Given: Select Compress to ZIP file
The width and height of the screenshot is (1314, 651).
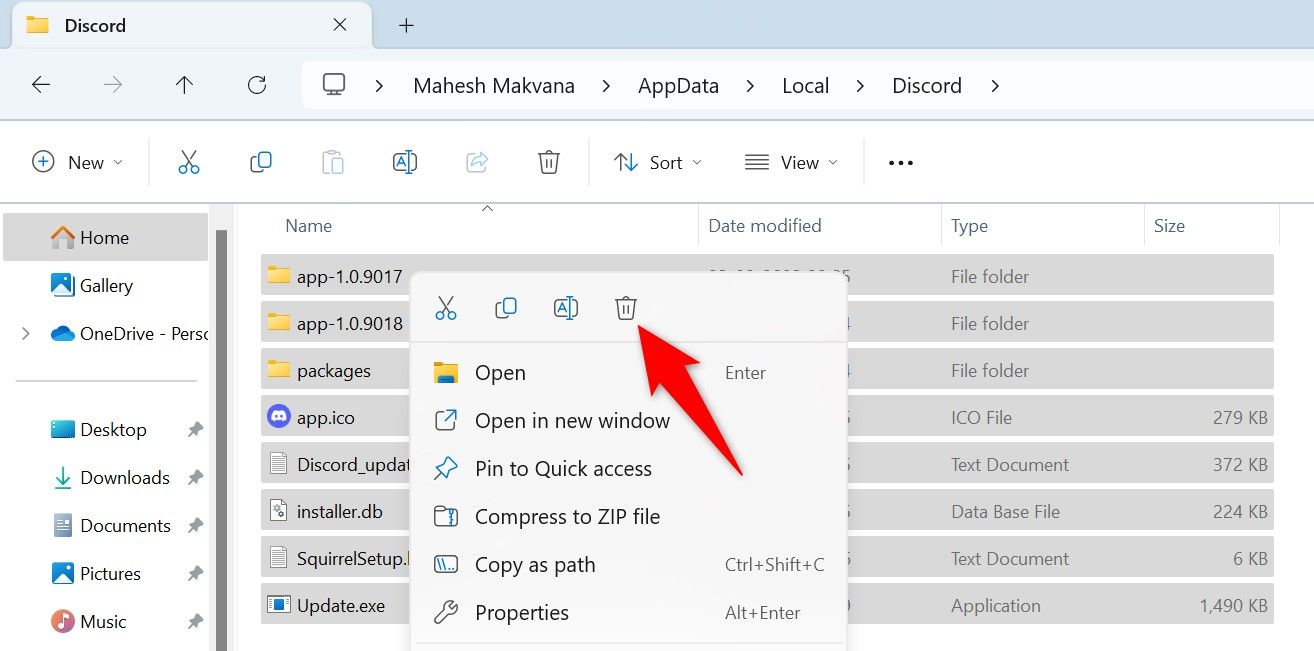Looking at the screenshot, I should click(566, 516).
